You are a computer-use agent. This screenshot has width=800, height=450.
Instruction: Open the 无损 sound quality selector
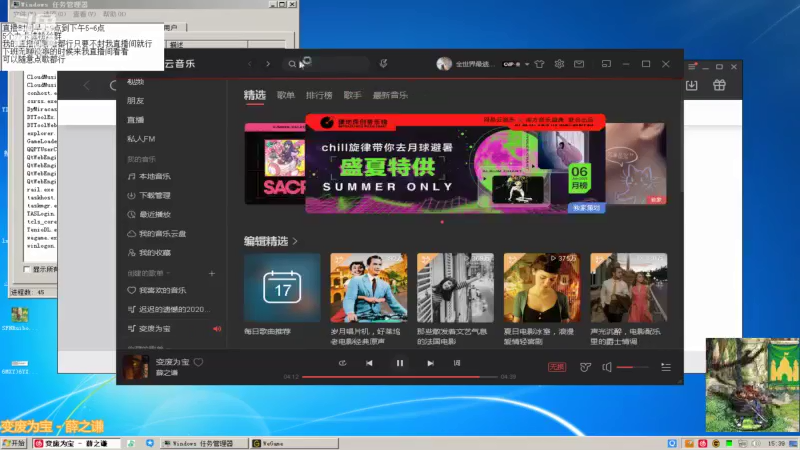(557, 366)
